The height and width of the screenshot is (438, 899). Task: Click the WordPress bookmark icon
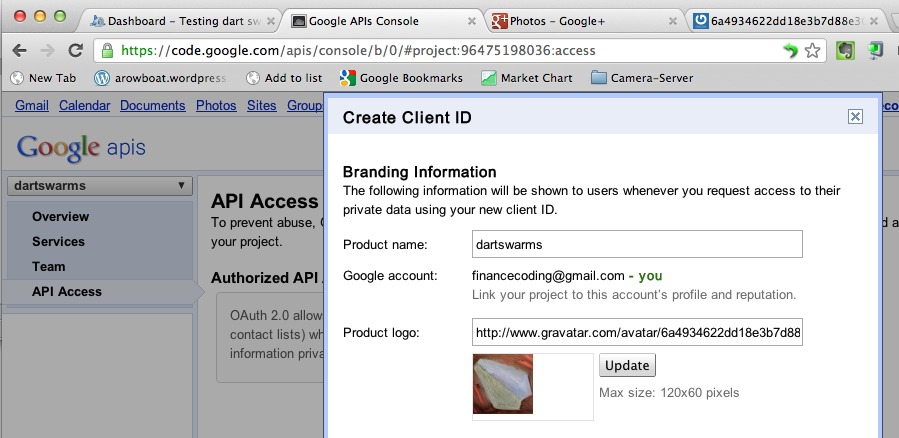102,78
